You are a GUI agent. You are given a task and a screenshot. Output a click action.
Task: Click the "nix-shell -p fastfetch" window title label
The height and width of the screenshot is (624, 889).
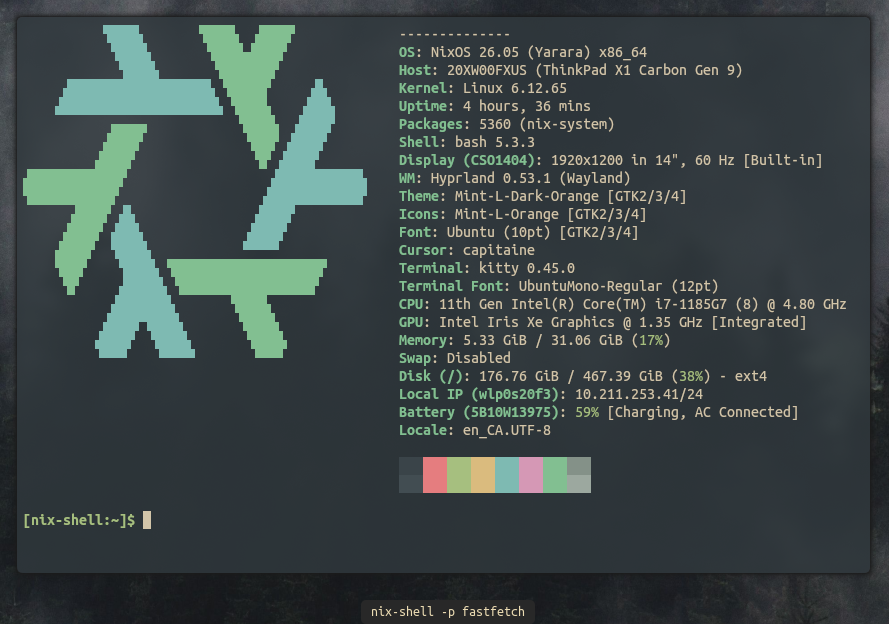point(446,612)
